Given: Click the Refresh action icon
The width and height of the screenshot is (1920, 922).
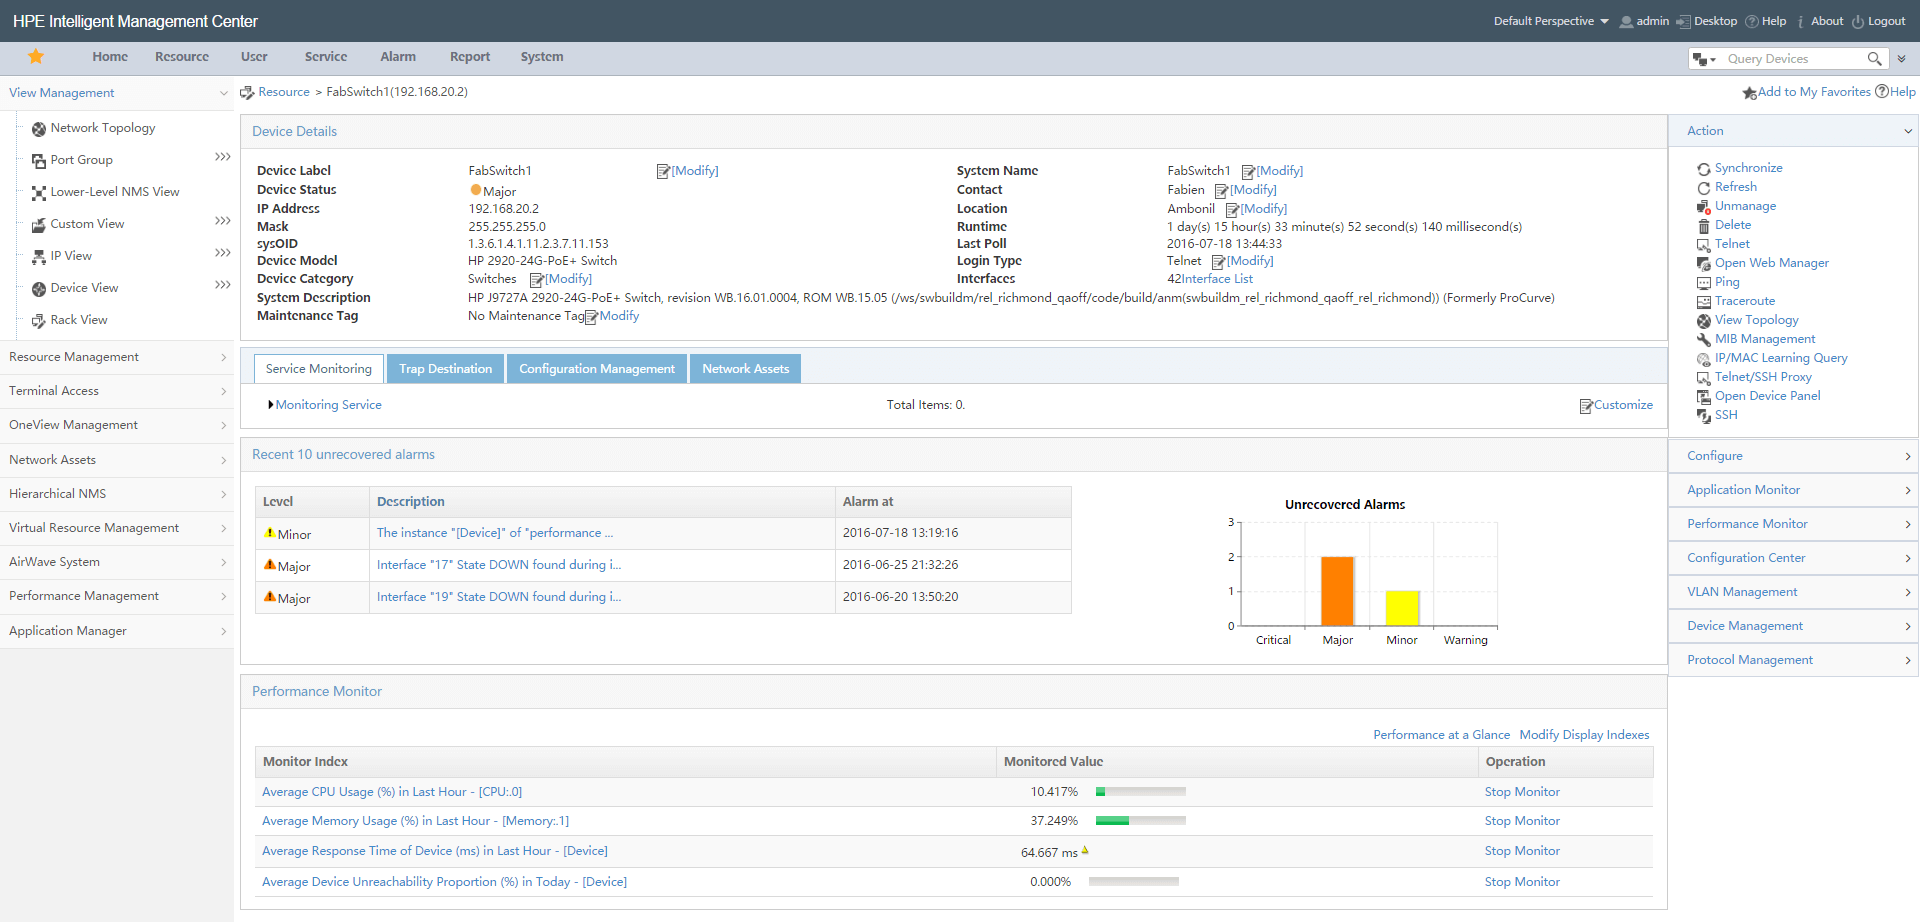Looking at the screenshot, I should pyautogui.click(x=1703, y=188).
